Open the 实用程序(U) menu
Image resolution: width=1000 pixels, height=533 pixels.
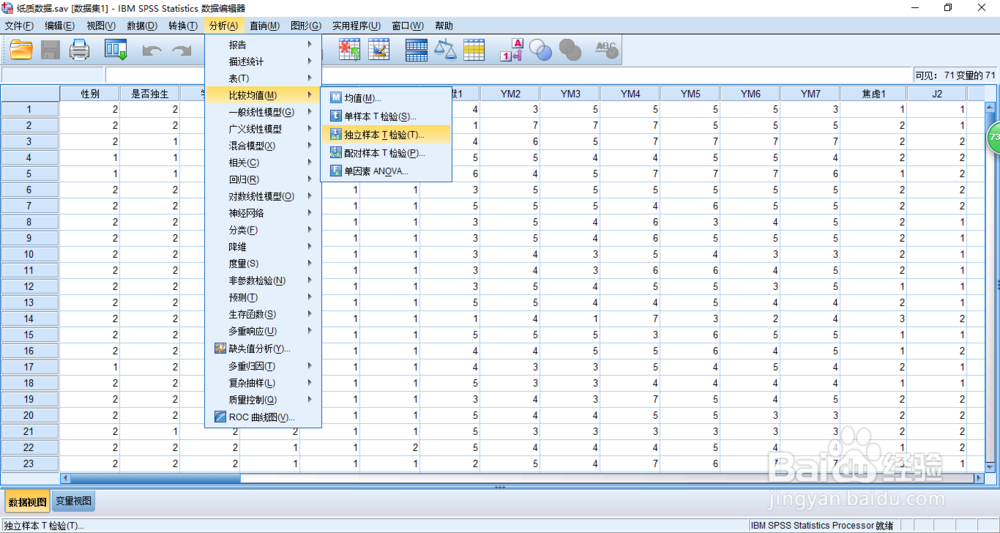[356, 26]
